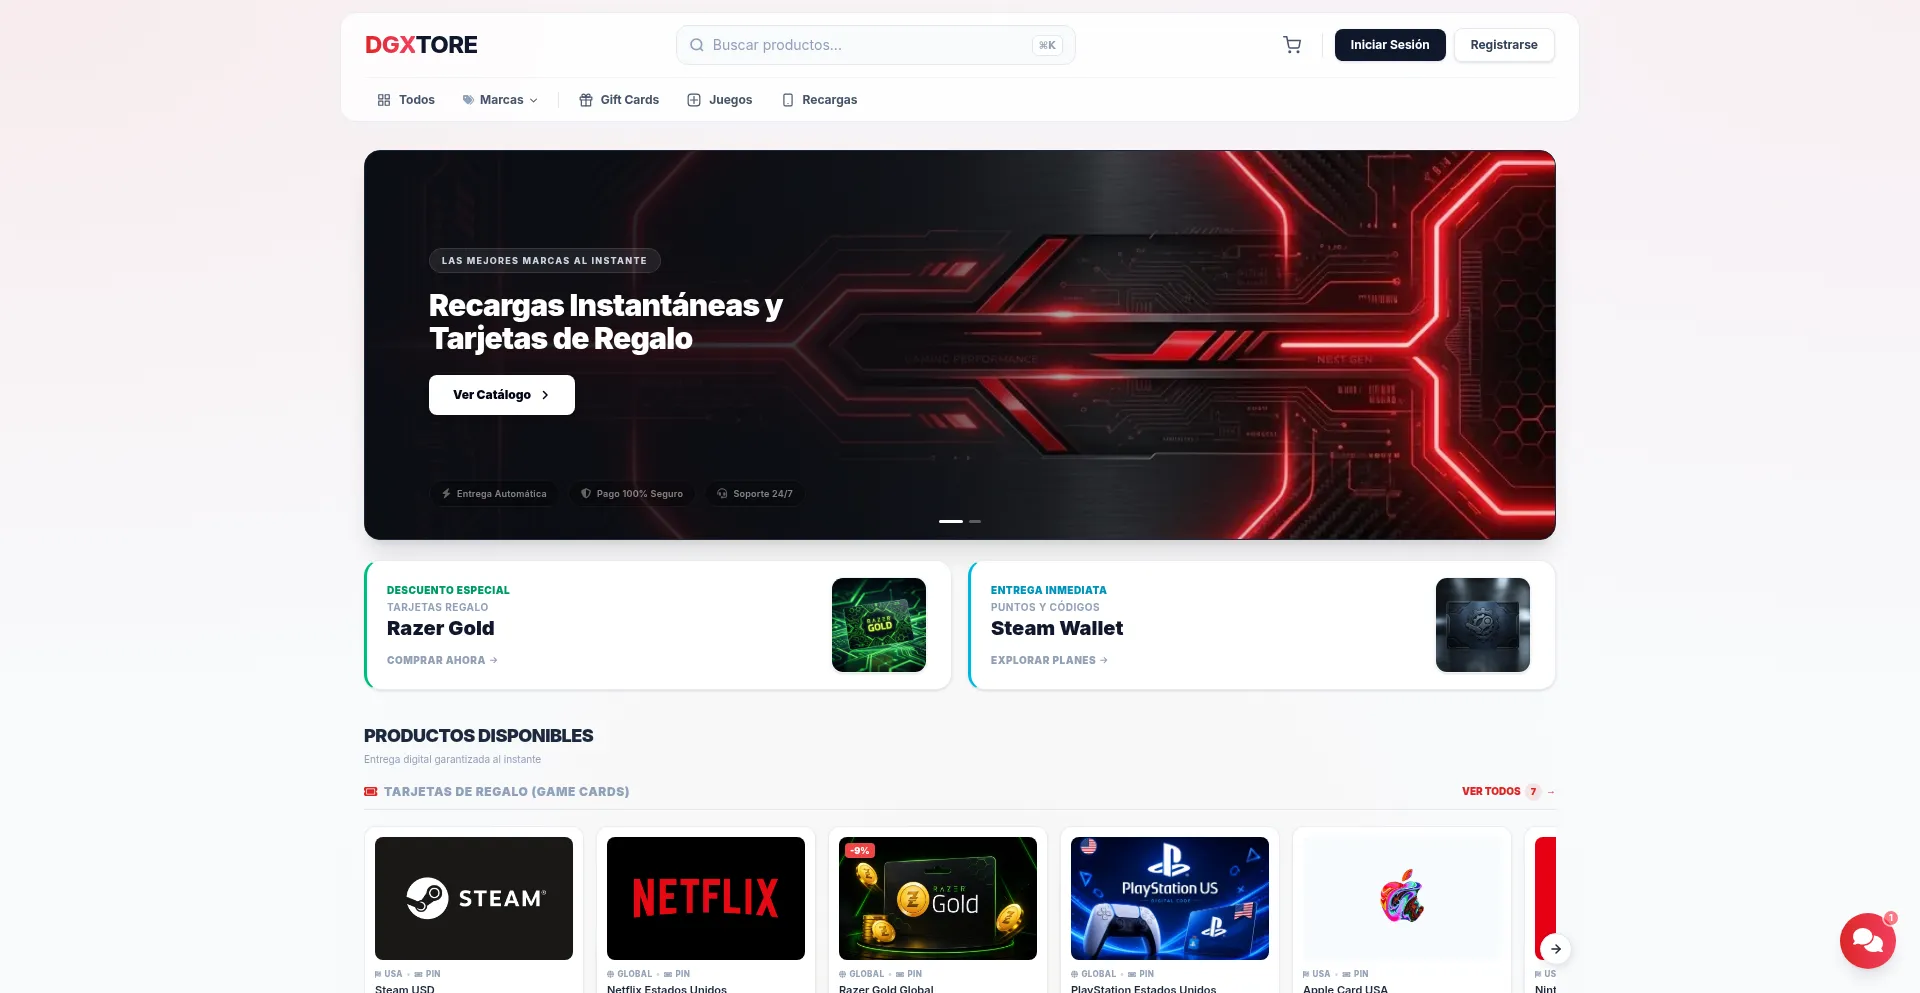Open the Razer Gold Global product image

click(938, 898)
